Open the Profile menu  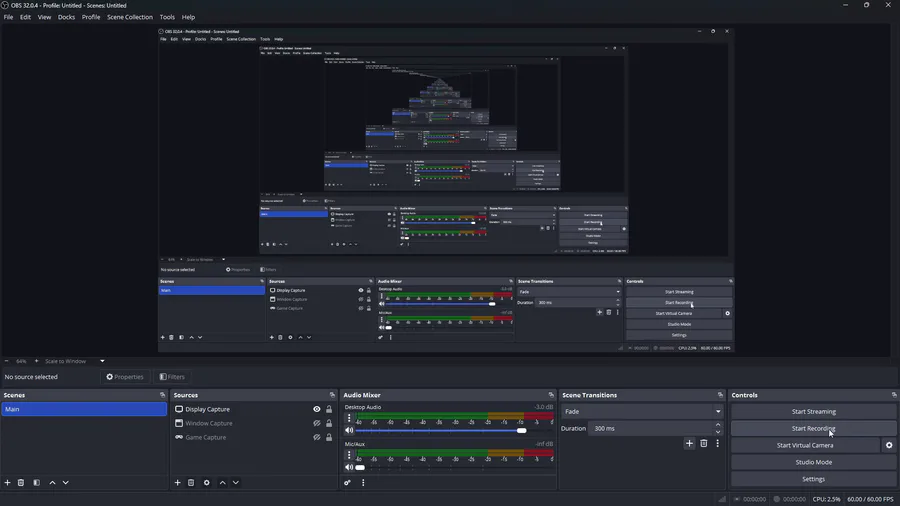[x=91, y=17]
